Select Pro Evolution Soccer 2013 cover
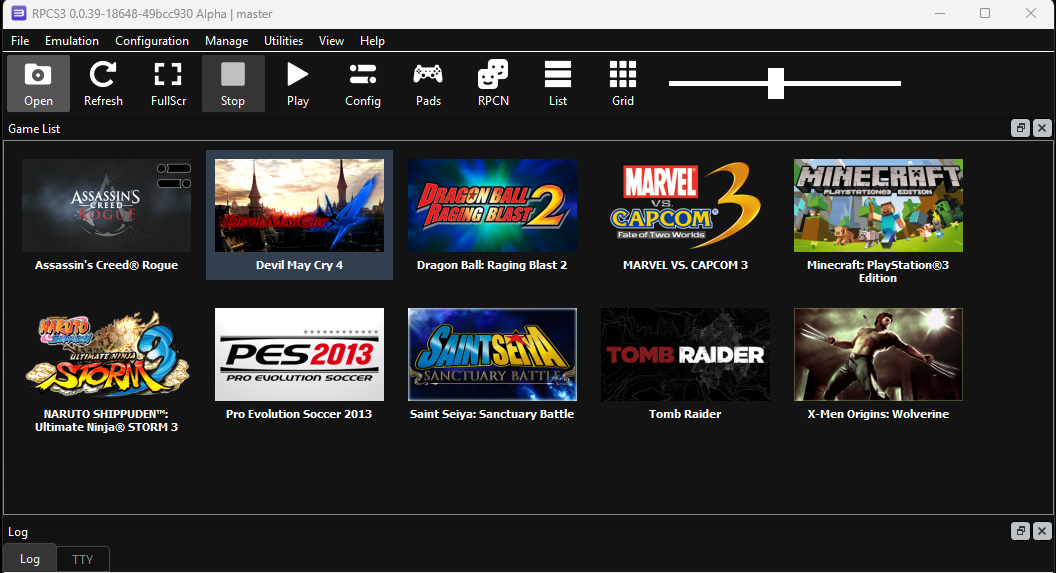The width and height of the screenshot is (1056, 573). tap(299, 354)
